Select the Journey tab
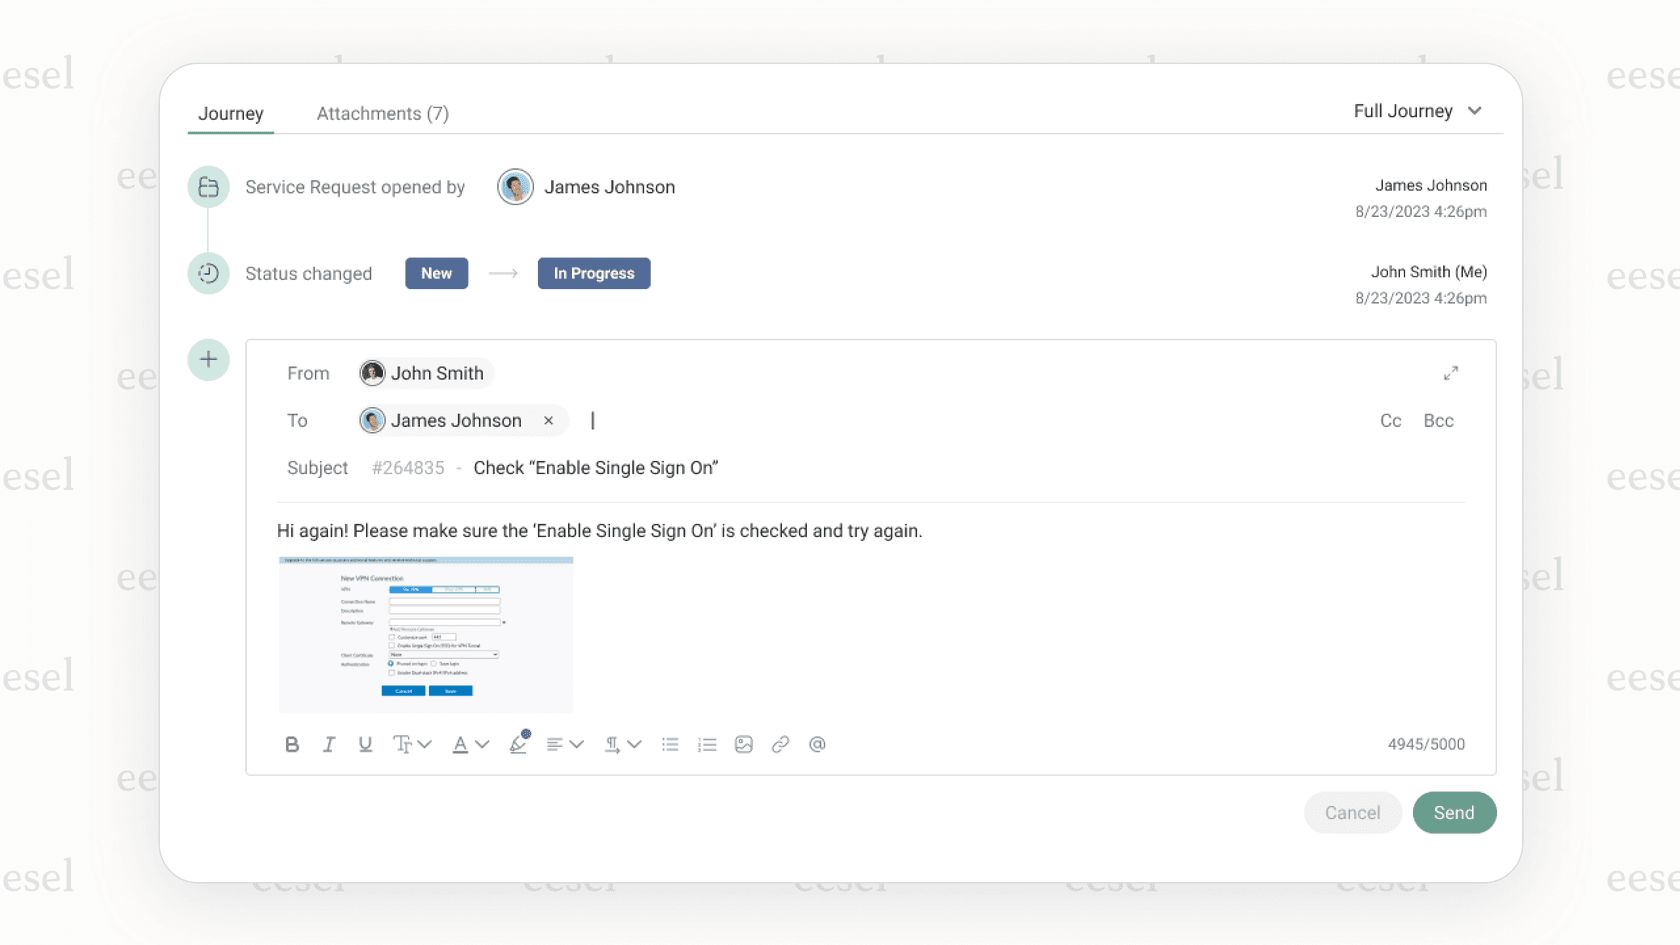The width and height of the screenshot is (1680, 945). click(230, 113)
